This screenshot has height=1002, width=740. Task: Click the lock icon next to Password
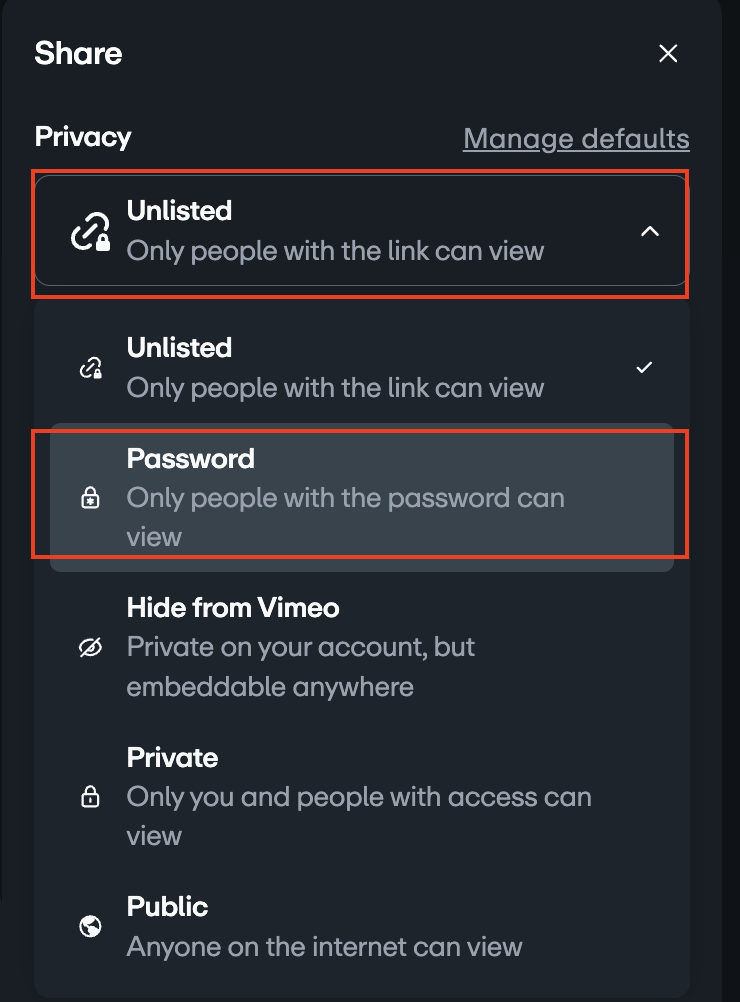click(90, 497)
